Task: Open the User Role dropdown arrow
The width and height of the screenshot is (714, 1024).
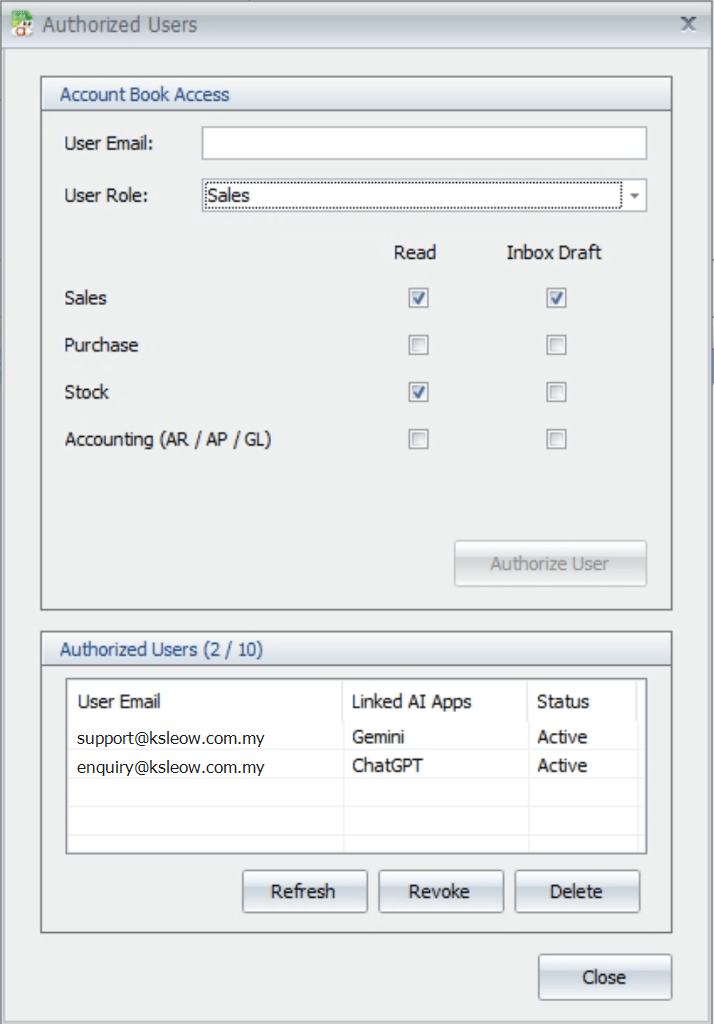Action: click(x=634, y=195)
